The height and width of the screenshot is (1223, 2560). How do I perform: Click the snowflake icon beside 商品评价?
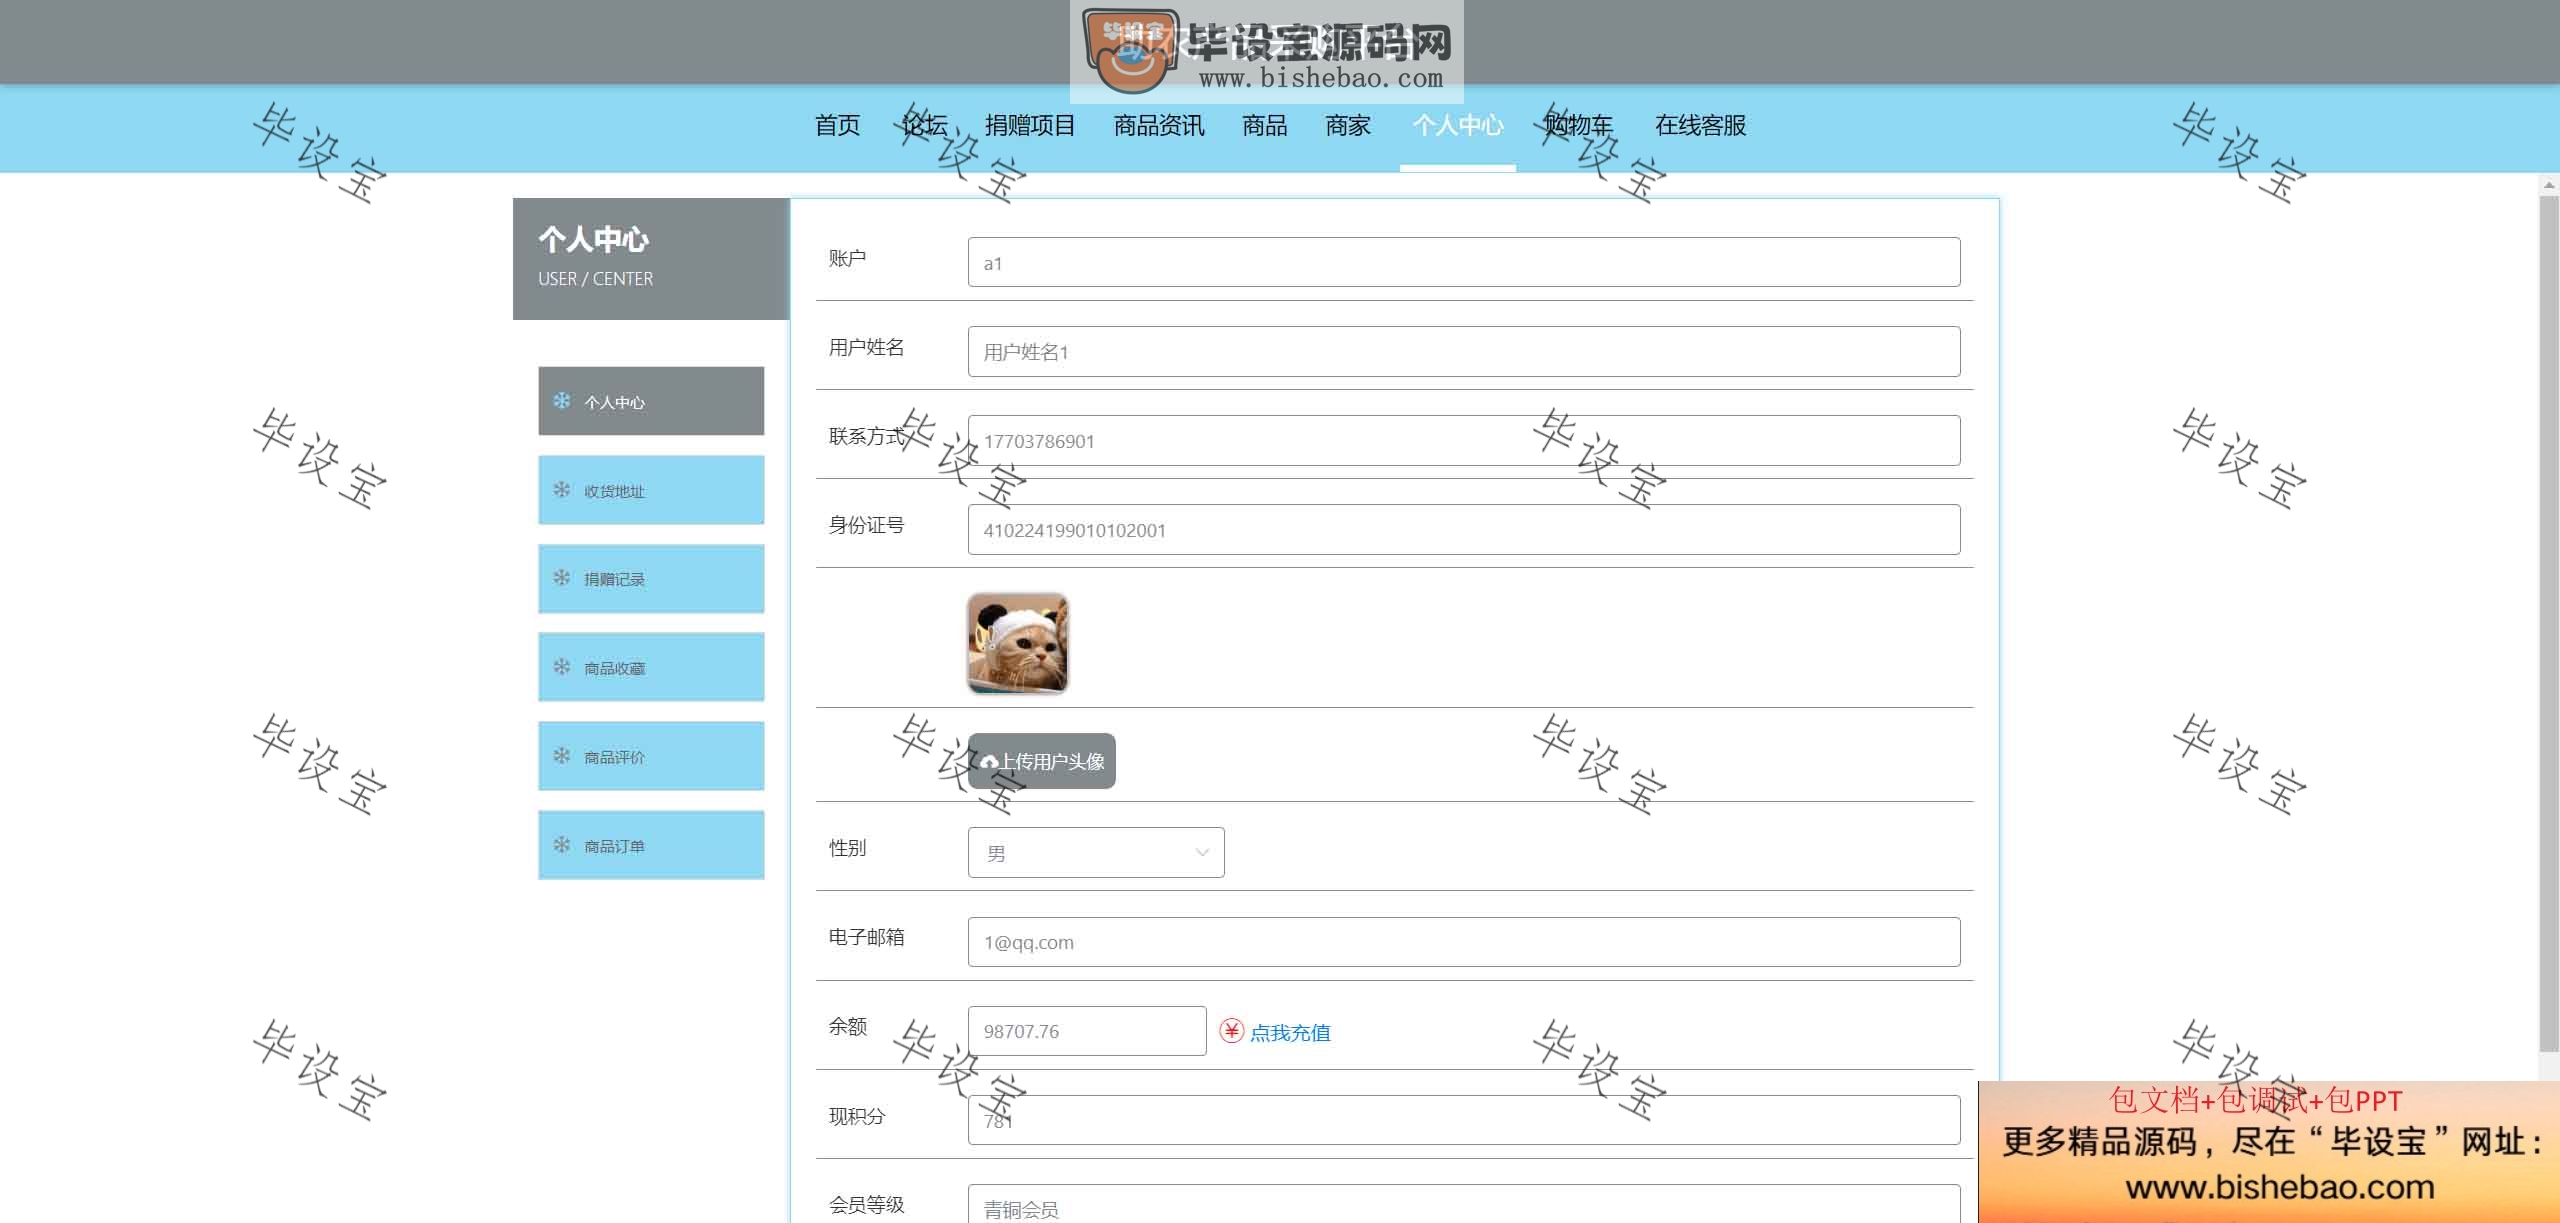coord(562,756)
